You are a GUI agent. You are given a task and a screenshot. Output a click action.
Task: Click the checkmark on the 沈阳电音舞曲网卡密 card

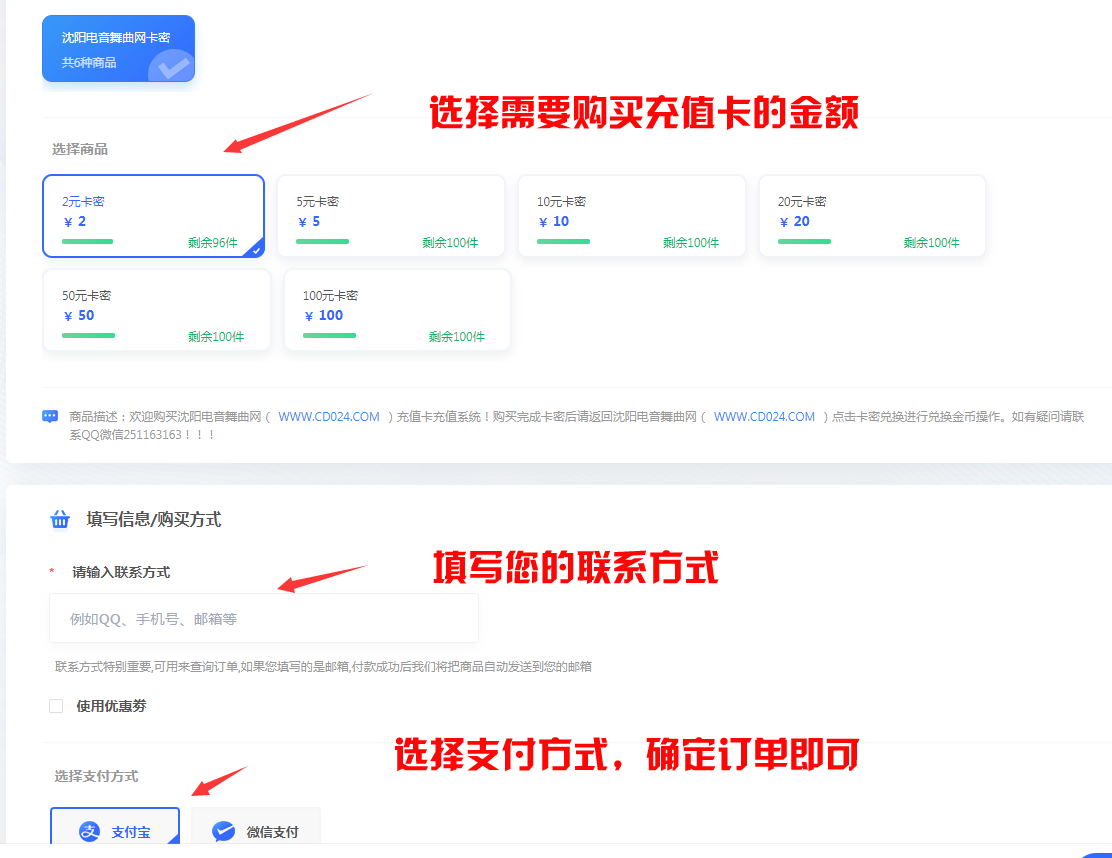click(172, 66)
